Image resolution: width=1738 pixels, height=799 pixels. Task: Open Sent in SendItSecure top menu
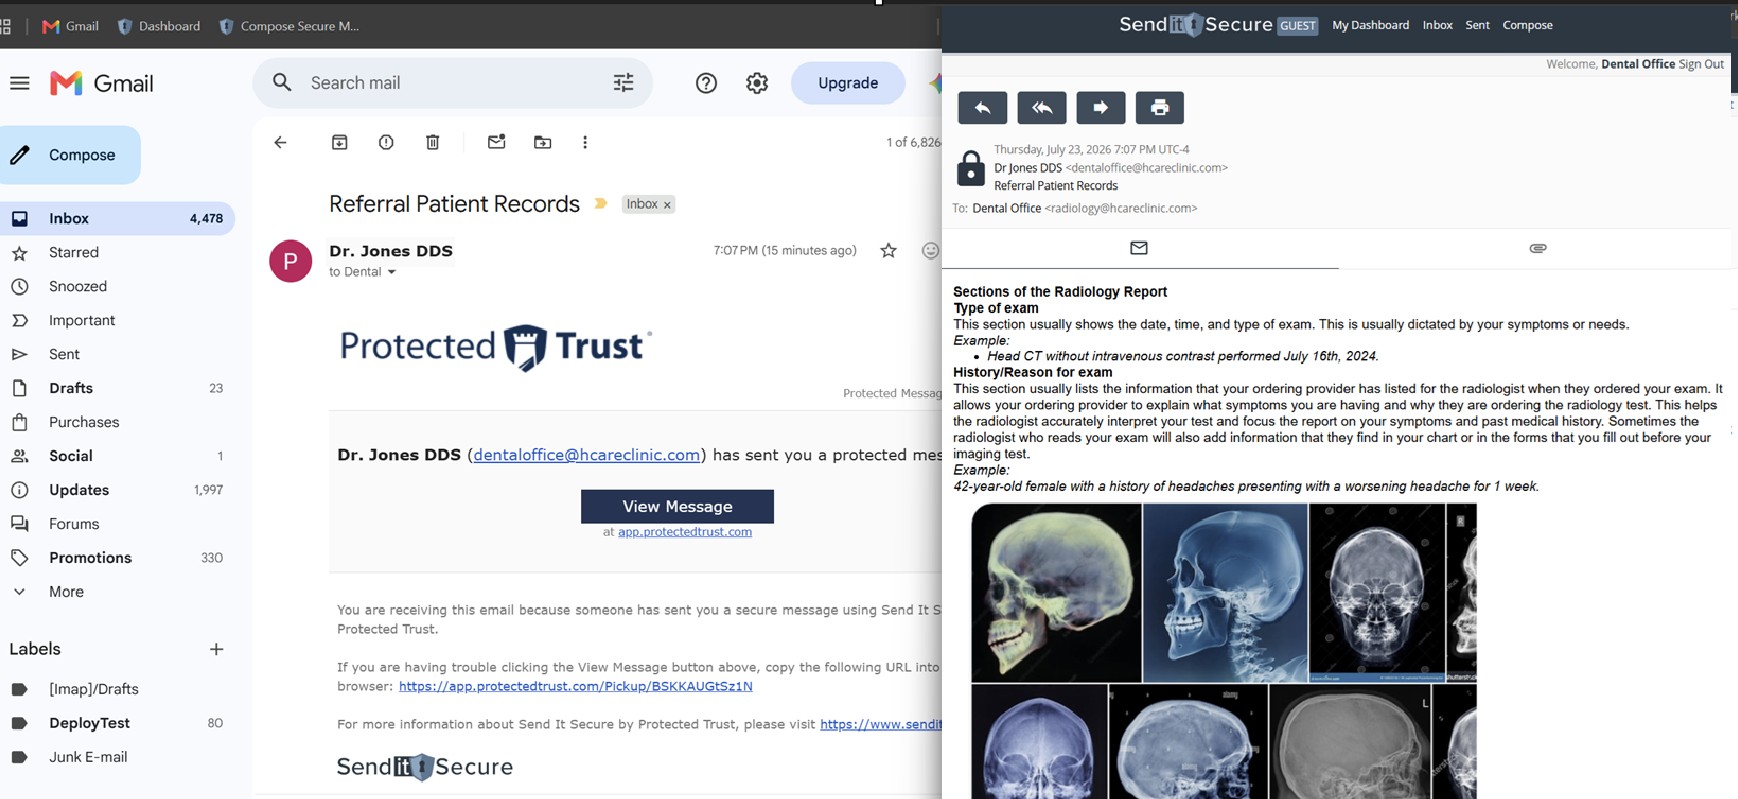pos(1477,25)
